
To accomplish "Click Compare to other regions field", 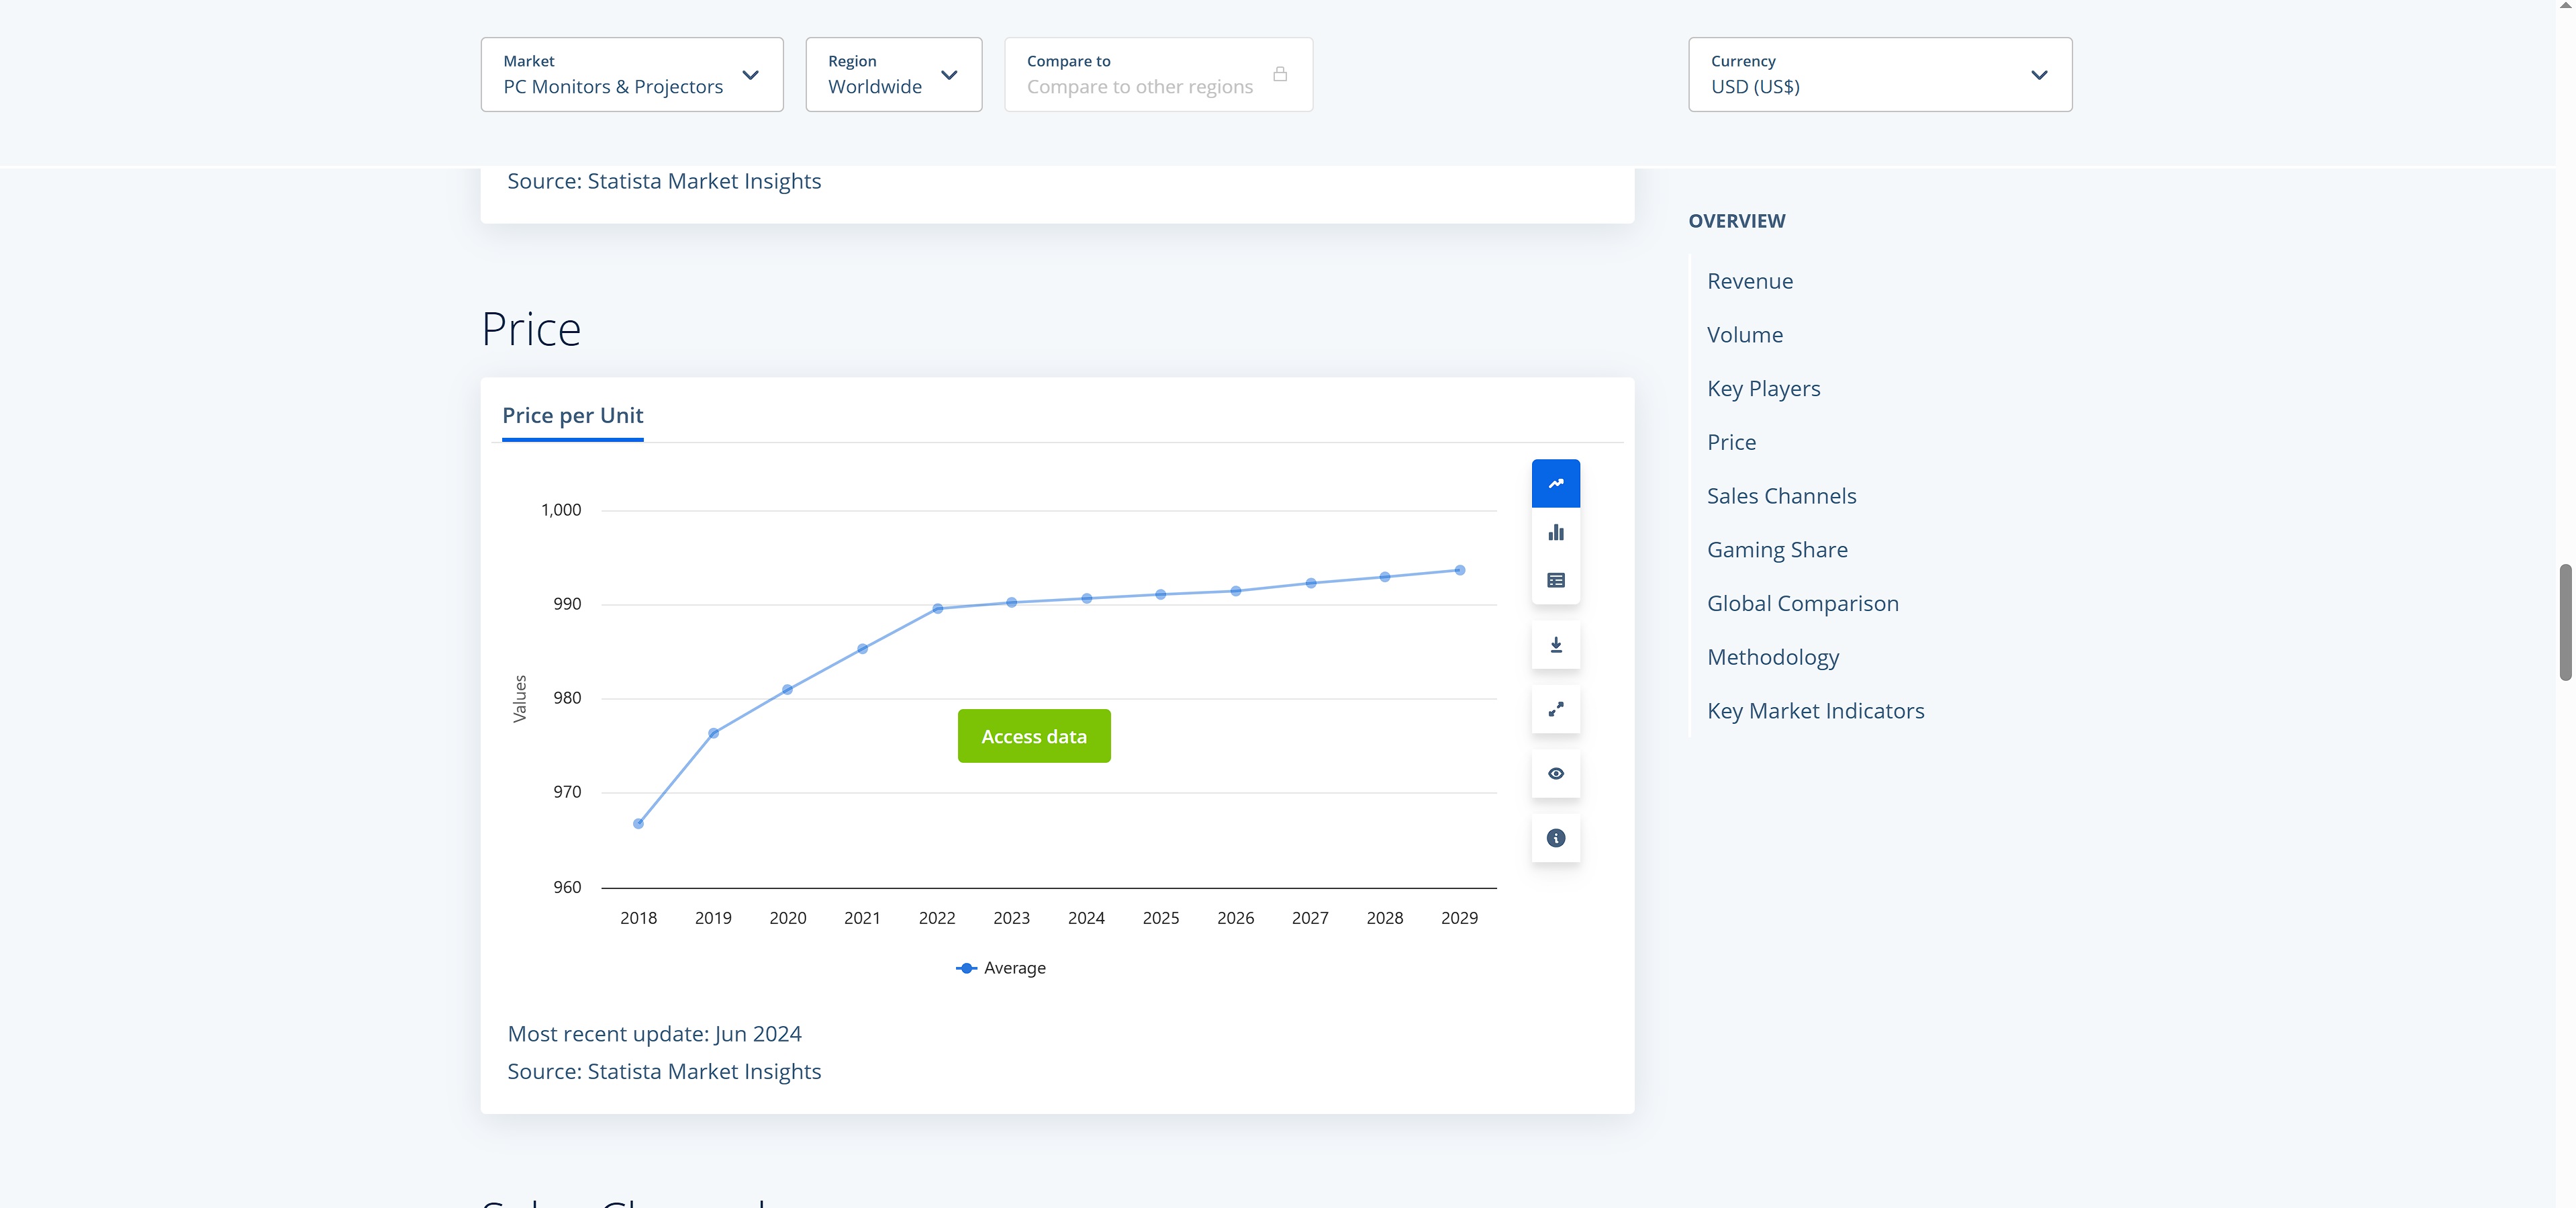I will [1139, 87].
